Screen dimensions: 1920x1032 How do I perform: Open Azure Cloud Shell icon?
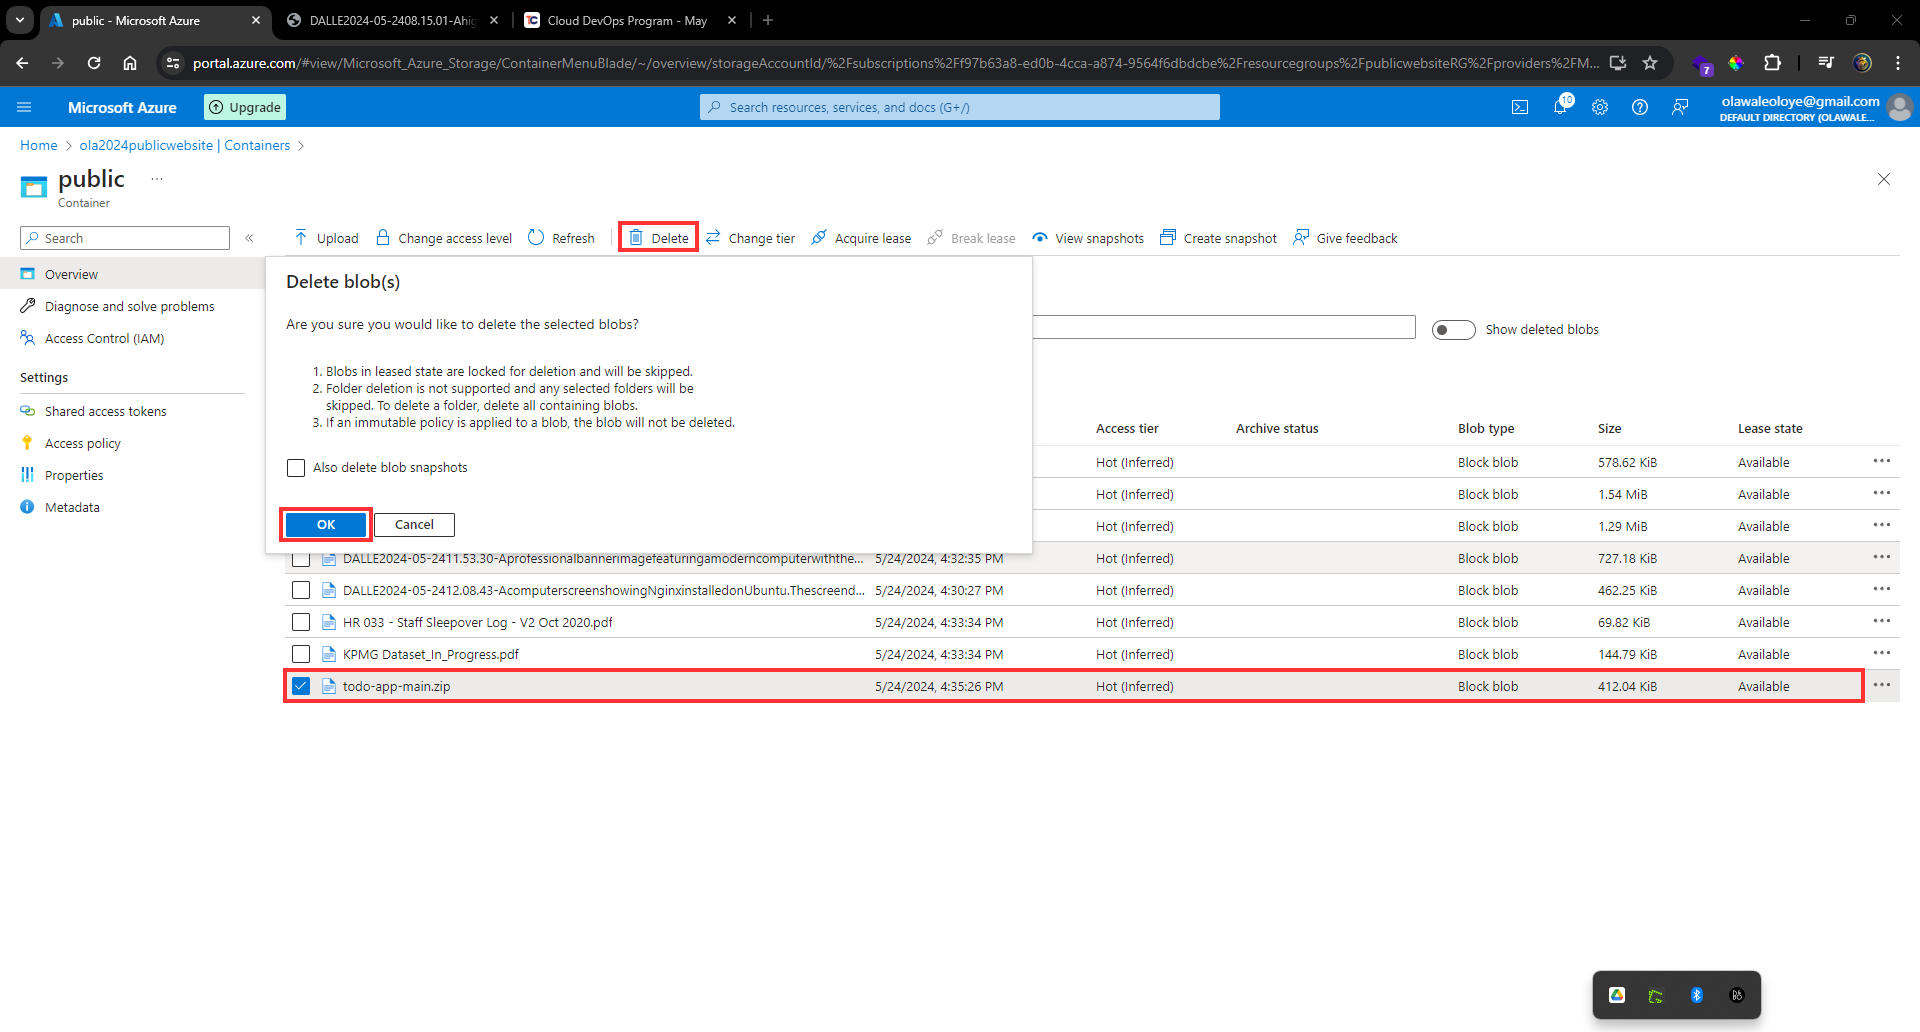(x=1520, y=107)
